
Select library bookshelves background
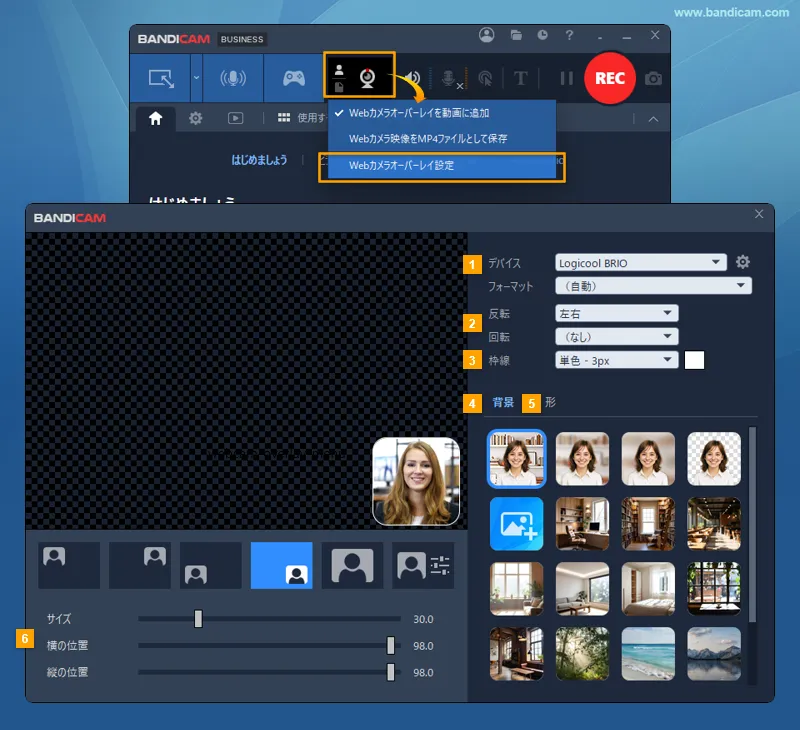(x=648, y=524)
